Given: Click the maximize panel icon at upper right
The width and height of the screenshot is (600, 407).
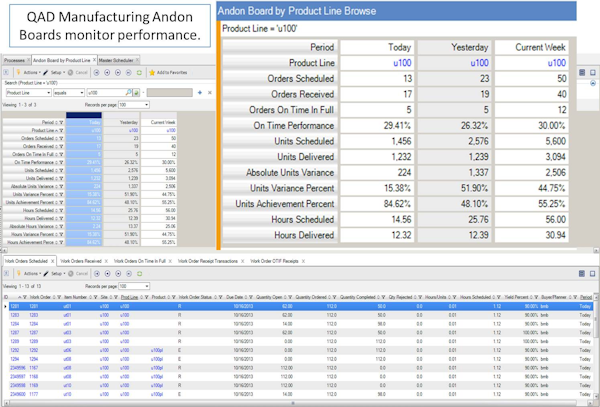Looking at the screenshot, I should 593,72.
